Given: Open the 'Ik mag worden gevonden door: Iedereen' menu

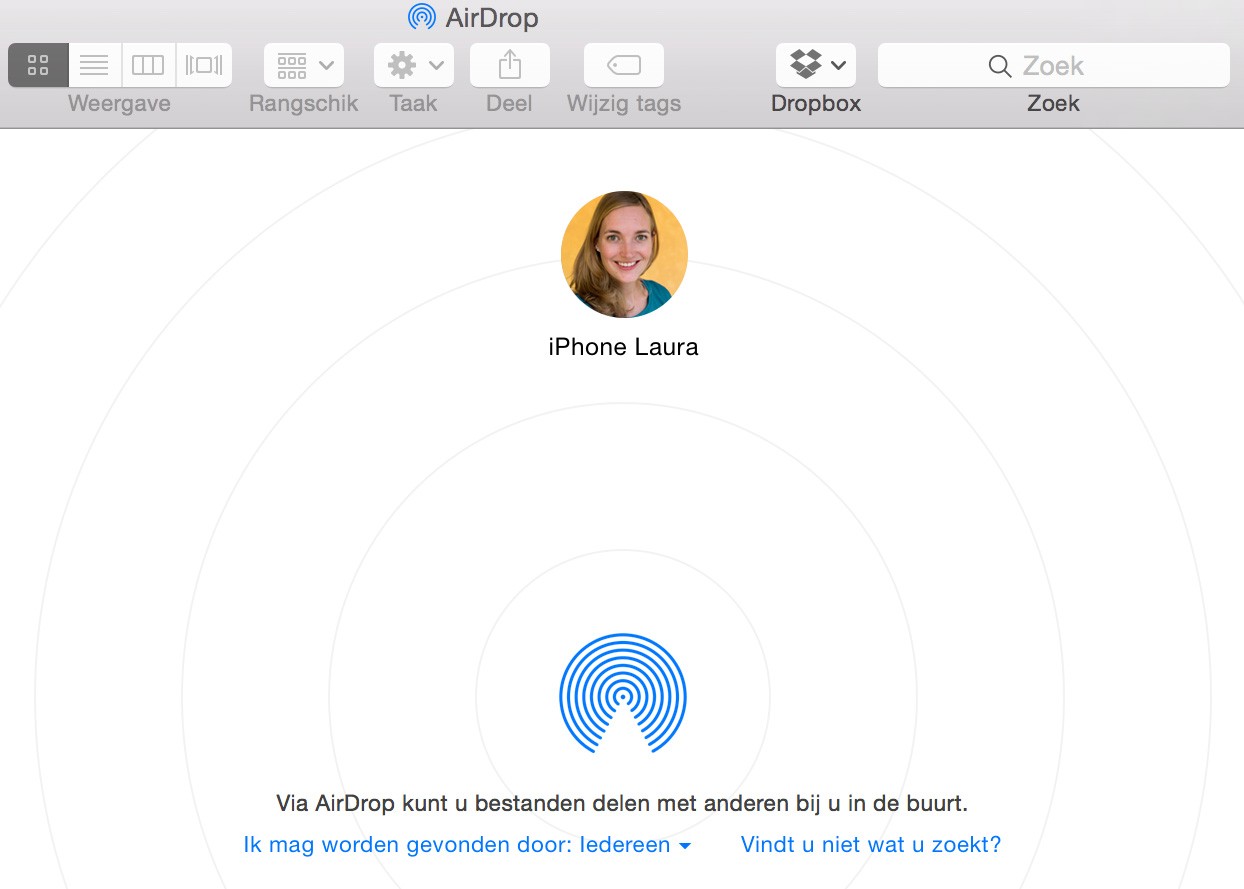Looking at the screenshot, I should pos(466,845).
